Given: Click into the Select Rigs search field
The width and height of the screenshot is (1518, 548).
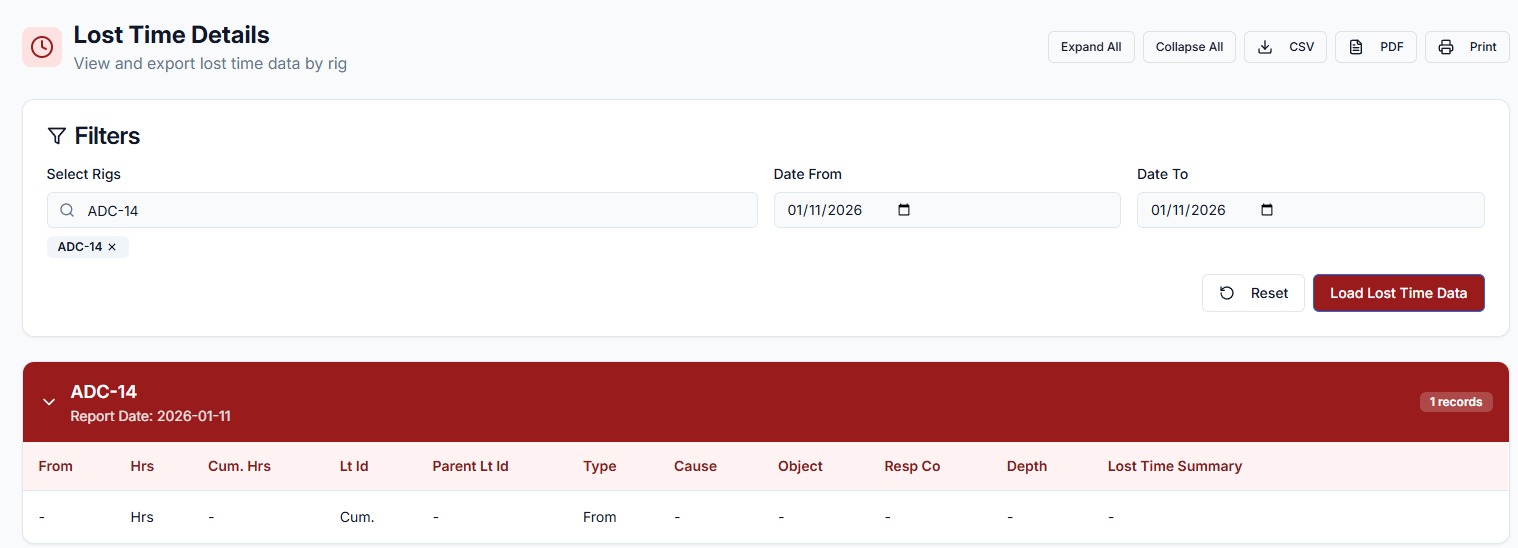Looking at the screenshot, I should coord(400,210).
